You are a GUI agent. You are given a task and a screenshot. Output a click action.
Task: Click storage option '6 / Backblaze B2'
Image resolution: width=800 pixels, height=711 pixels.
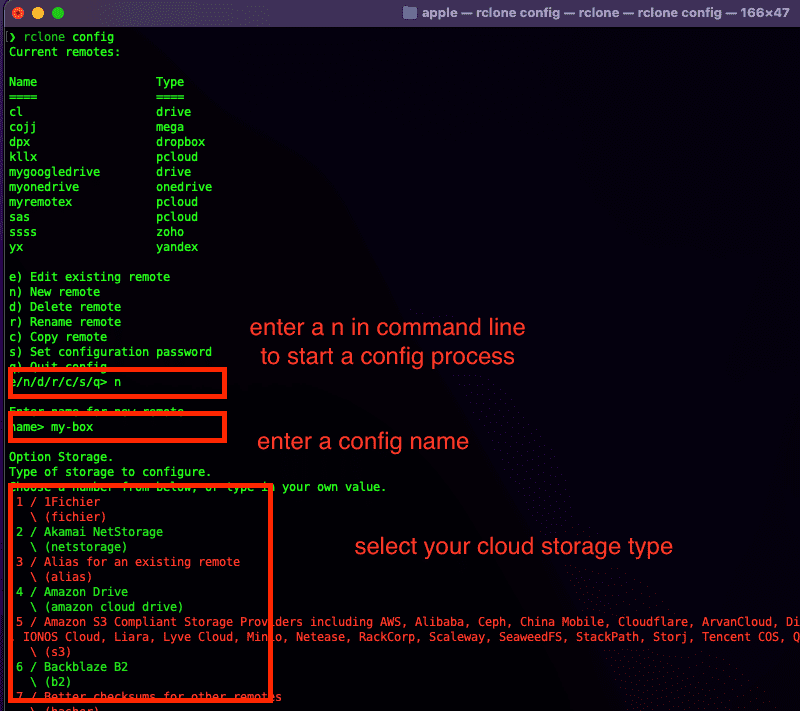pyautogui.click(x=72, y=667)
